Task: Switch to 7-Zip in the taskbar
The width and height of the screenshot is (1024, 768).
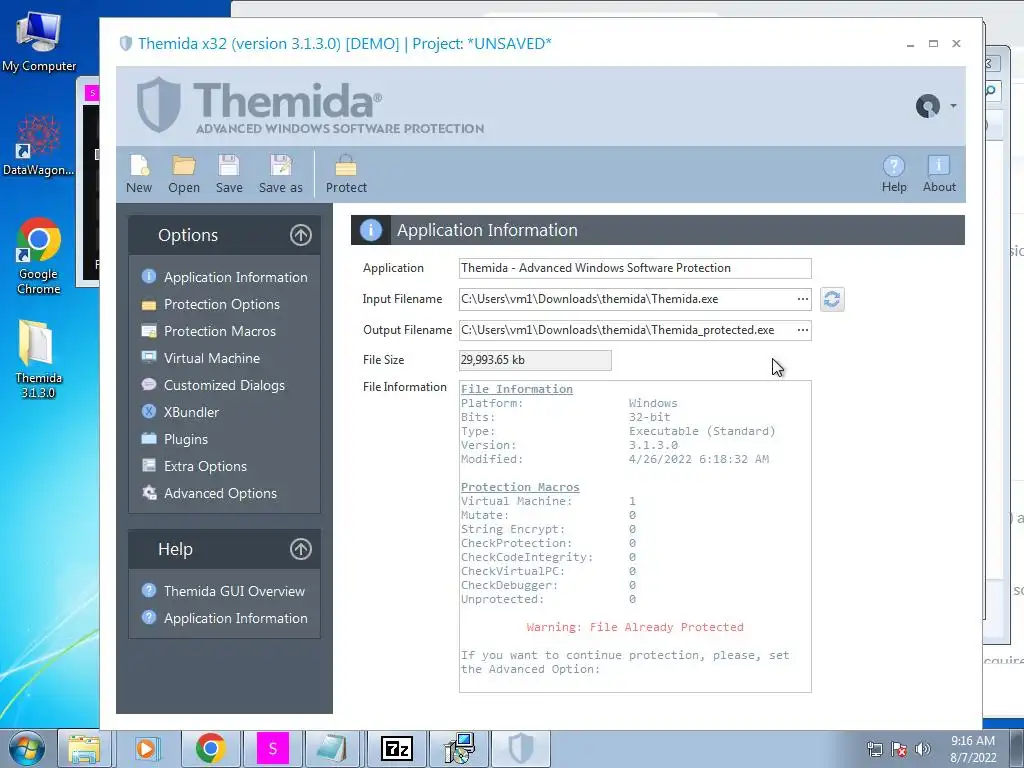Action: point(396,748)
